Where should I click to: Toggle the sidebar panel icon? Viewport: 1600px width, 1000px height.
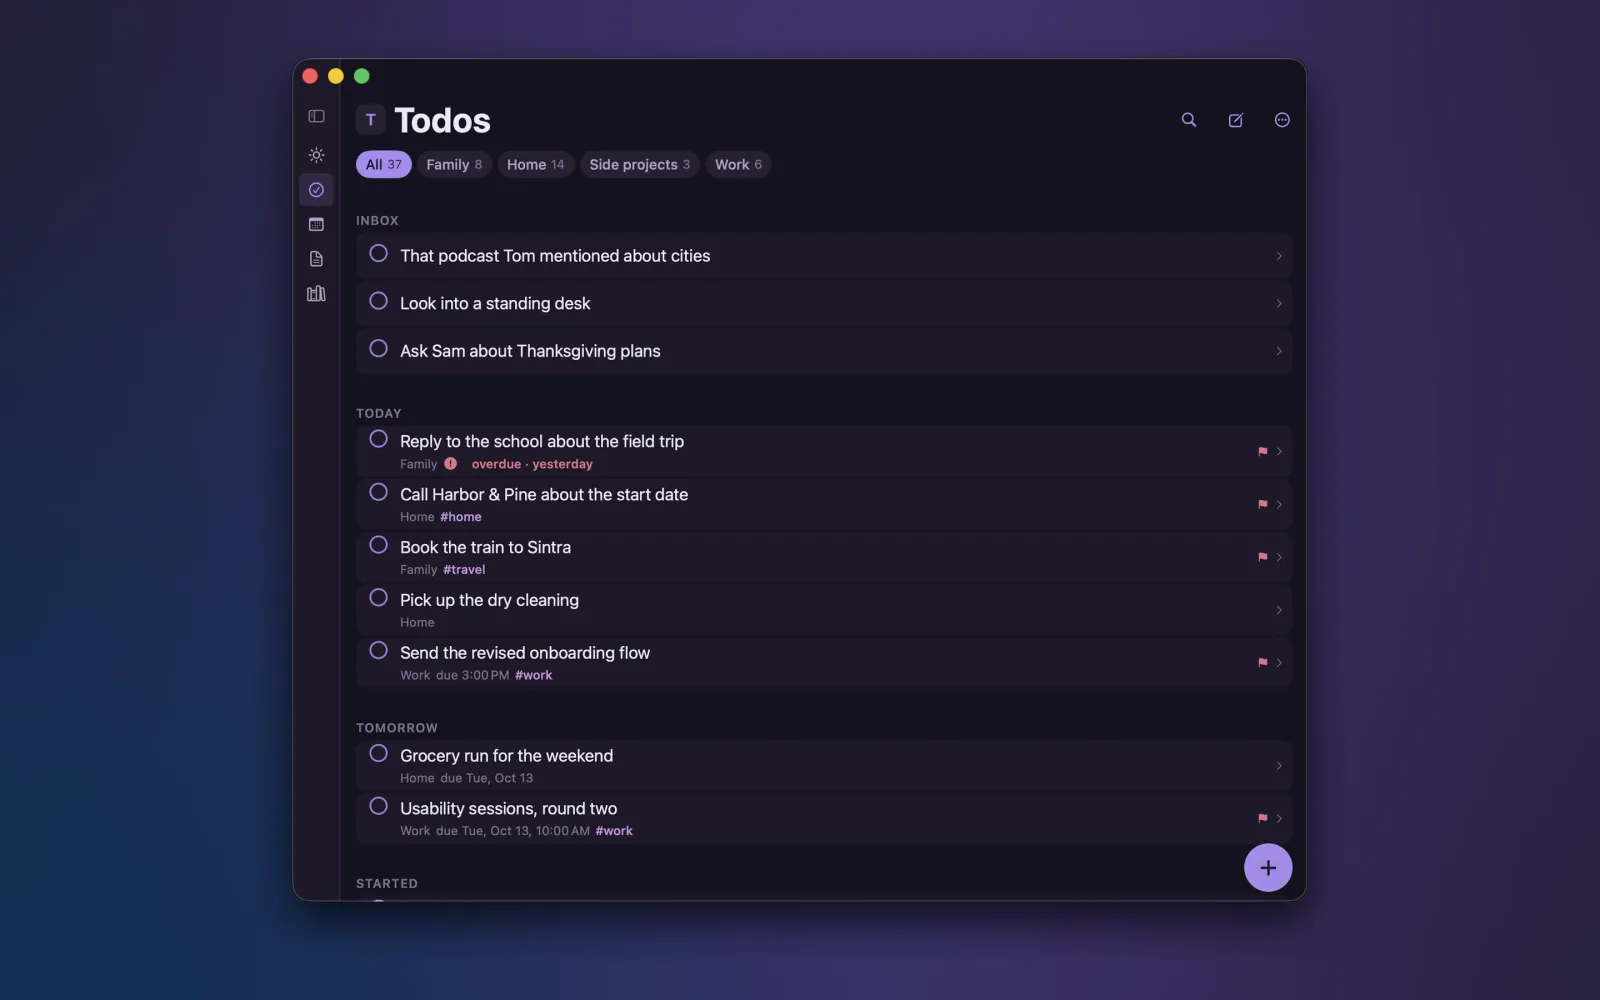coord(316,116)
